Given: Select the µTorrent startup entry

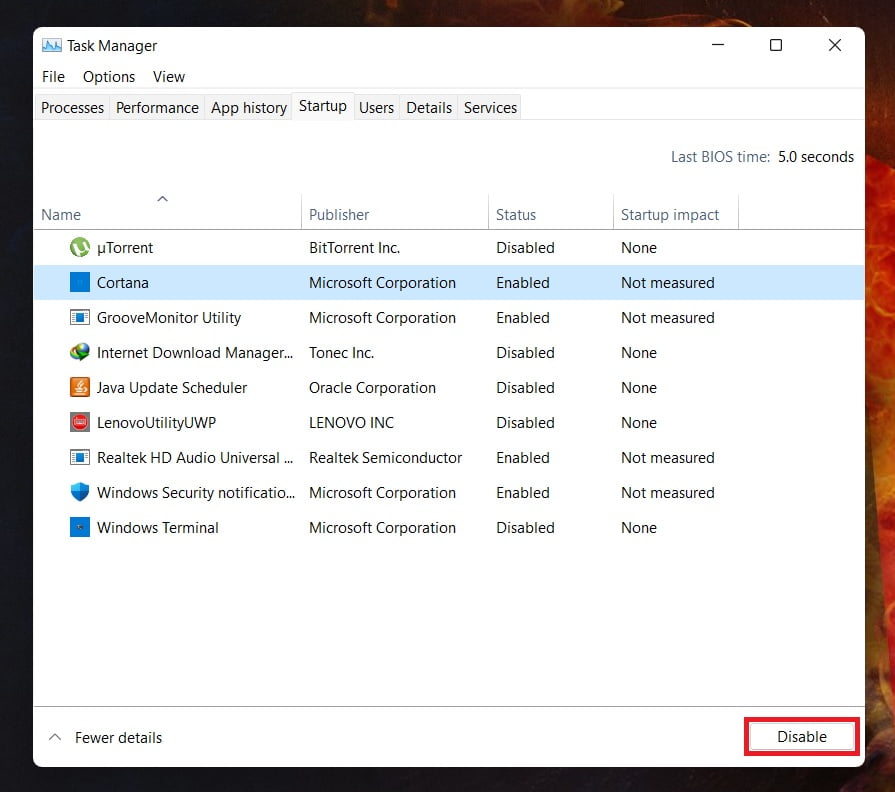Looking at the screenshot, I should tap(124, 248).
